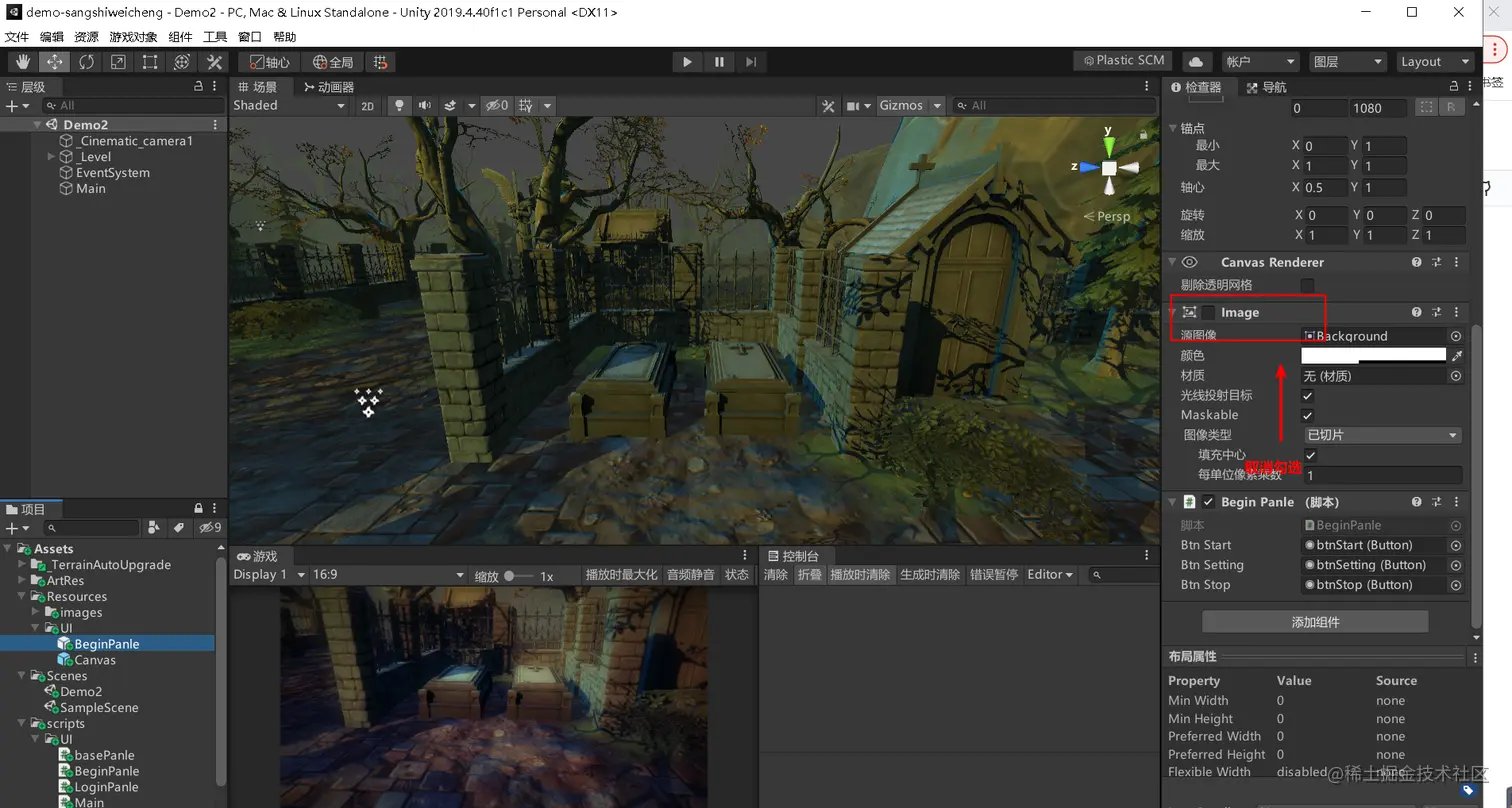Toggle hidden objects visibility counter in the scene toolbar
1512x808 pixels.
point(497,105)
